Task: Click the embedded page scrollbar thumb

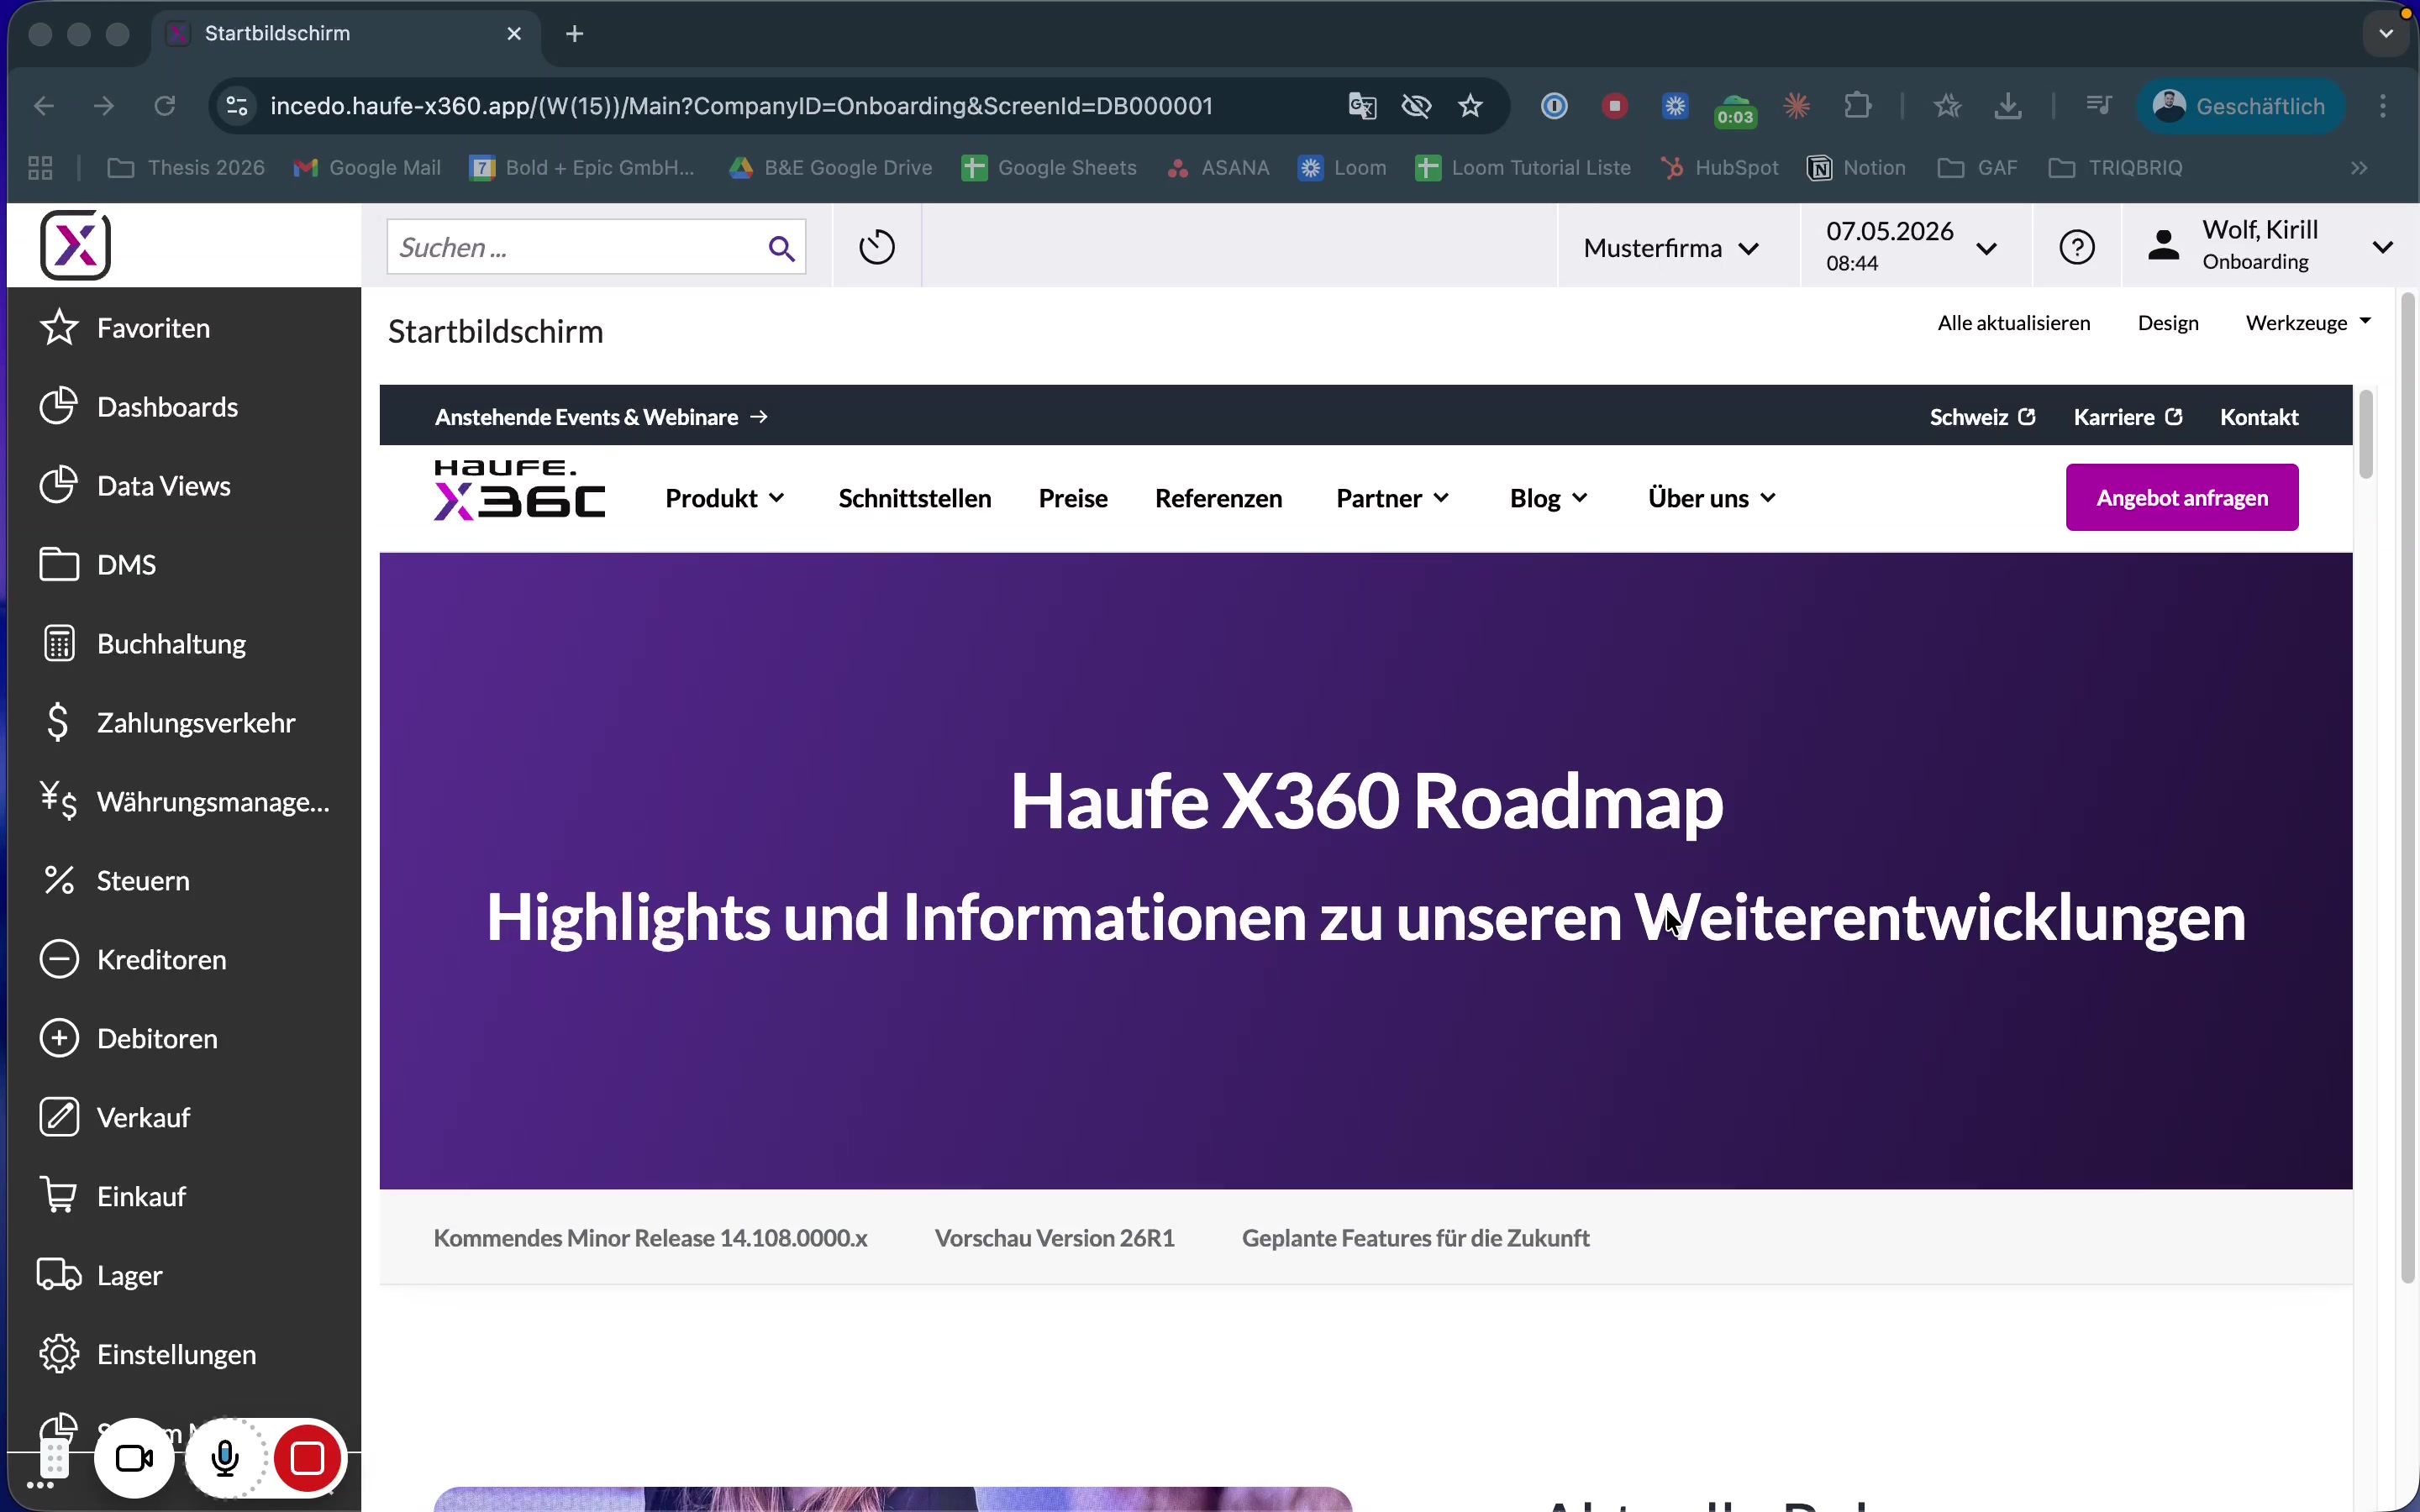Action: point(2365,435)
